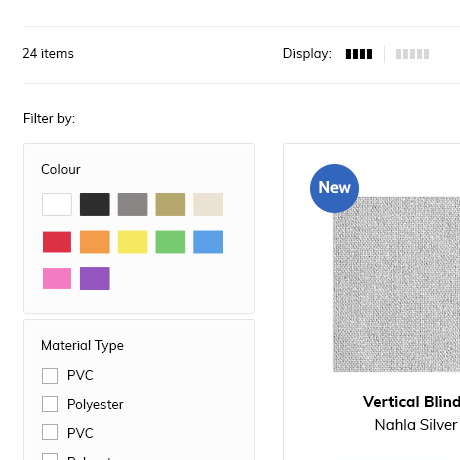The height and width of the screenshot is (460, 460).
Task: Choose the yellow colour swatch
Action: tap(132, 242)
